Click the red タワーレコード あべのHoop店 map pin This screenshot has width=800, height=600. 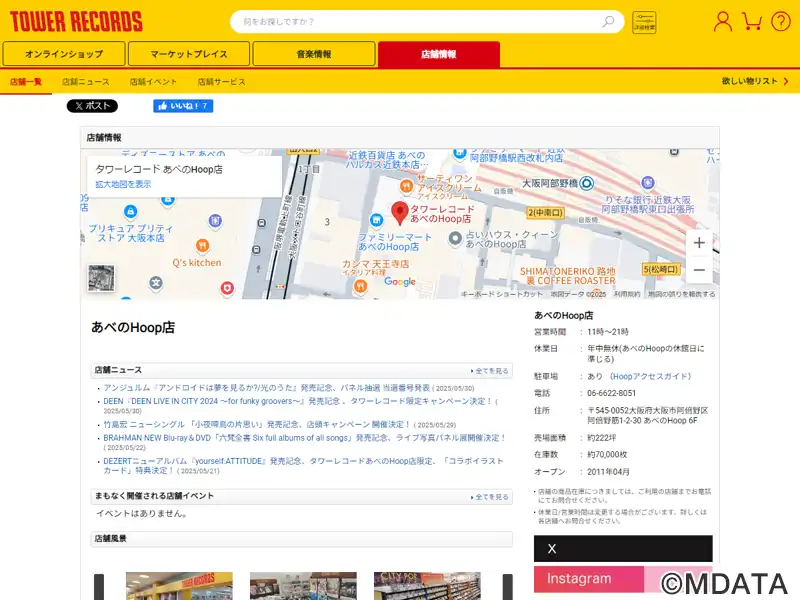(x=399, y=213)
